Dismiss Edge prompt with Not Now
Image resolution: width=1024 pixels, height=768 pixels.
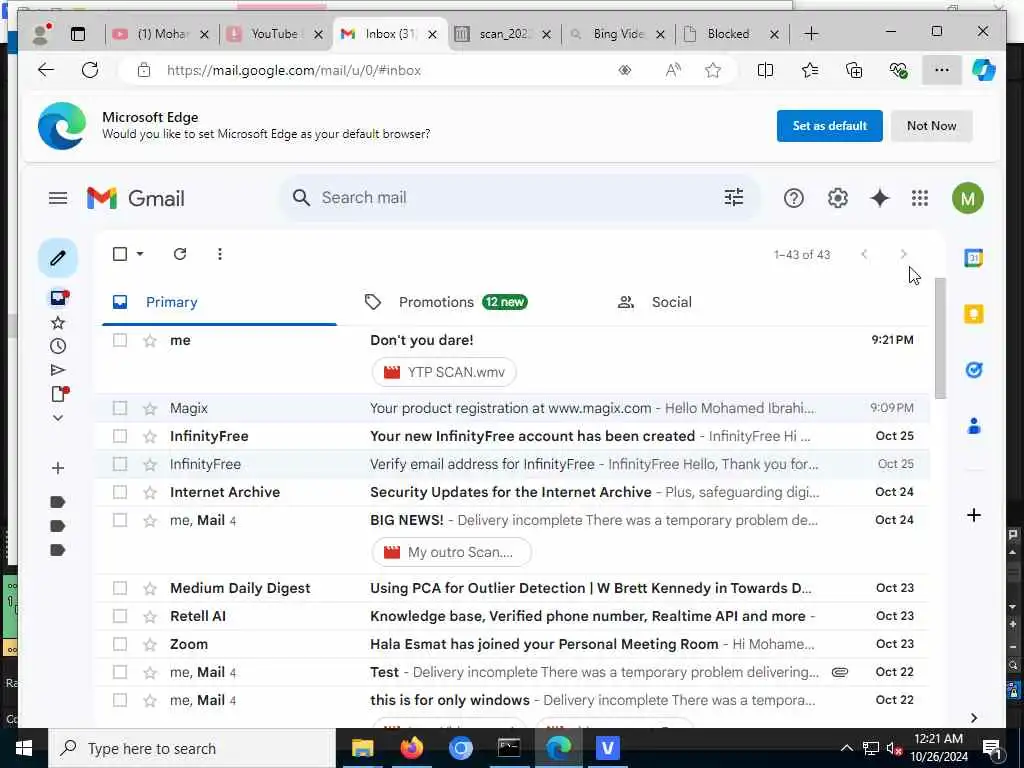tap(931, 126)
